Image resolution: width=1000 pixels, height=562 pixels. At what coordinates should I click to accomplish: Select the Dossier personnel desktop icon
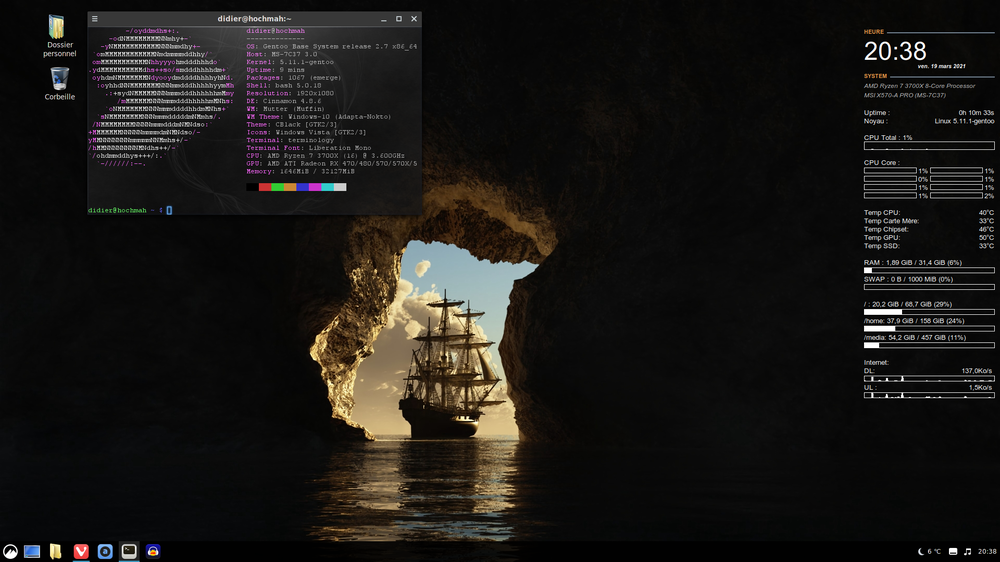click(59, 36)
